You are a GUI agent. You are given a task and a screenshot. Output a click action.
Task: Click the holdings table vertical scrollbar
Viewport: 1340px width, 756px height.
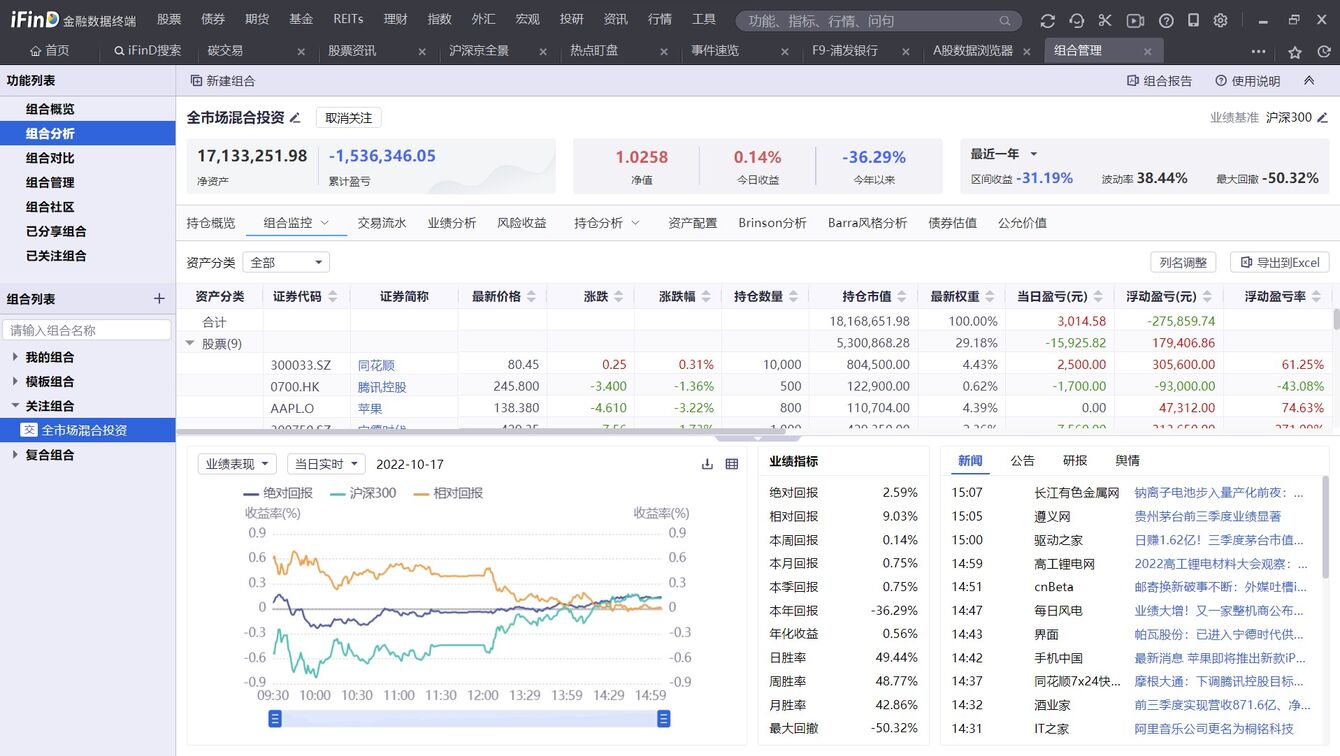pyautogui.click(x=1336, y=320)
